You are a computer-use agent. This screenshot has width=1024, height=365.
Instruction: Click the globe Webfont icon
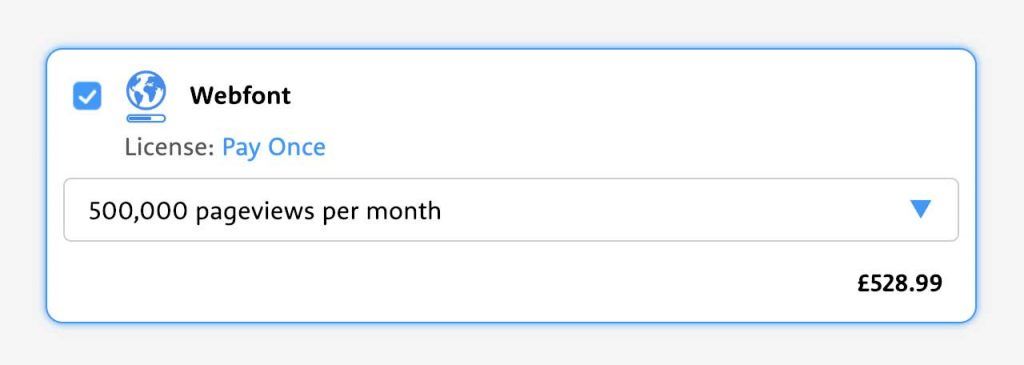point(146,97)
